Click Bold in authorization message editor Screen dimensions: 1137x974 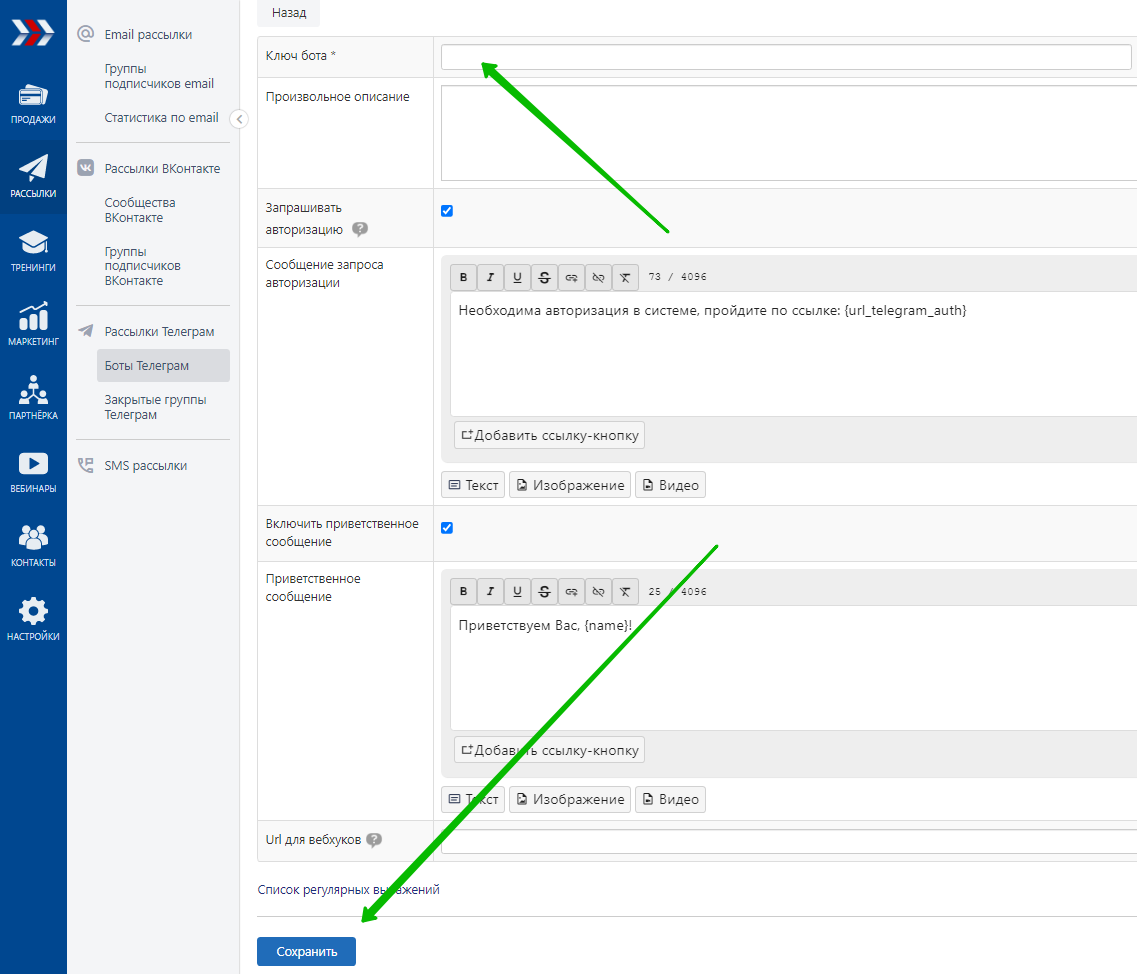[463, 277]
